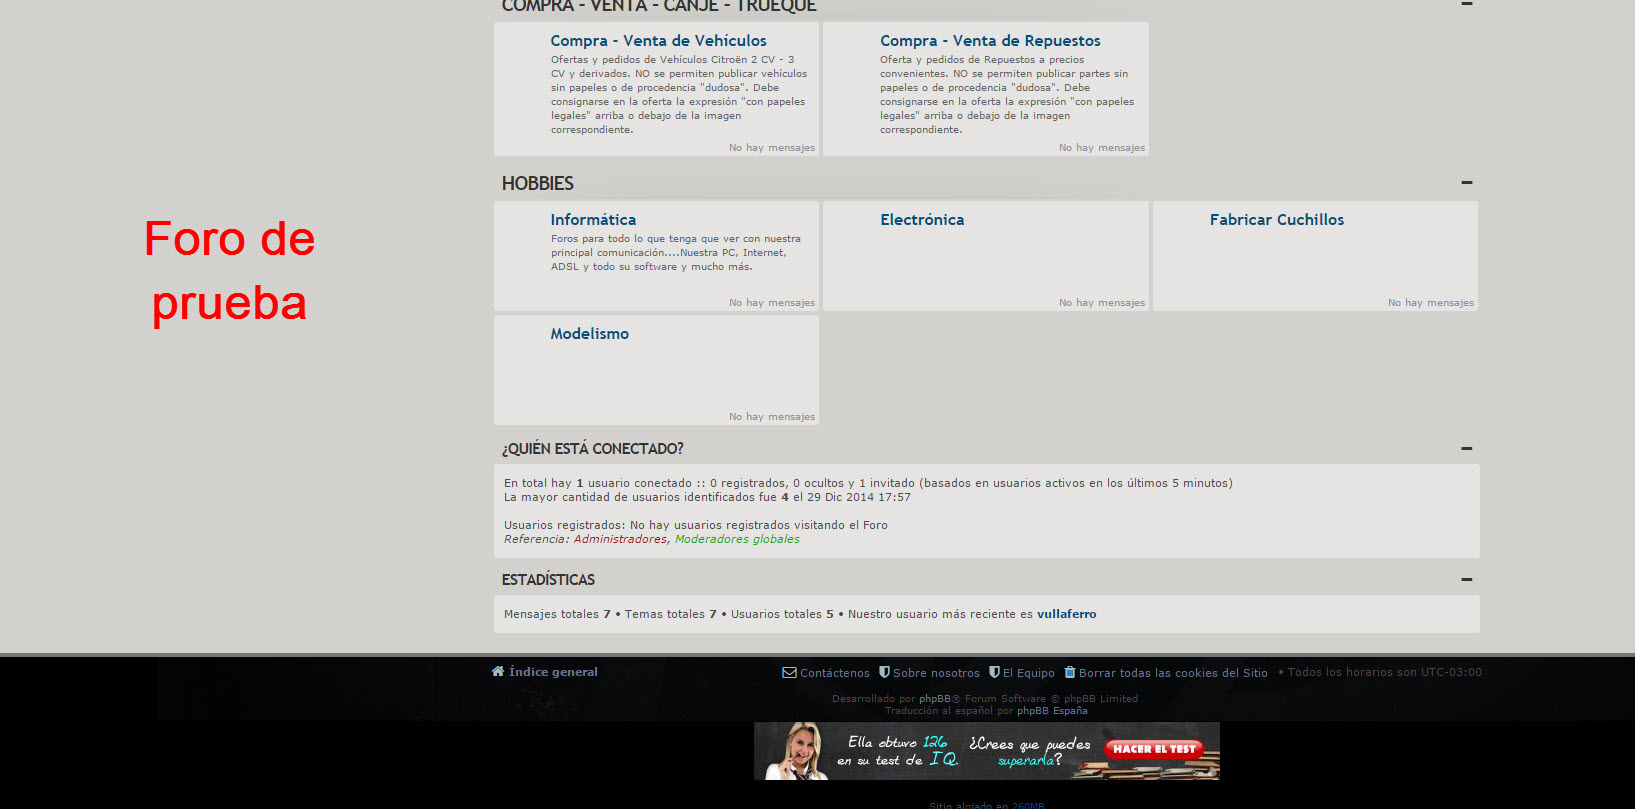Click the envelope icon for Contáctenos
Image resolution: width=1635 pixels, height=809 pixels.
tap(789, 673)
